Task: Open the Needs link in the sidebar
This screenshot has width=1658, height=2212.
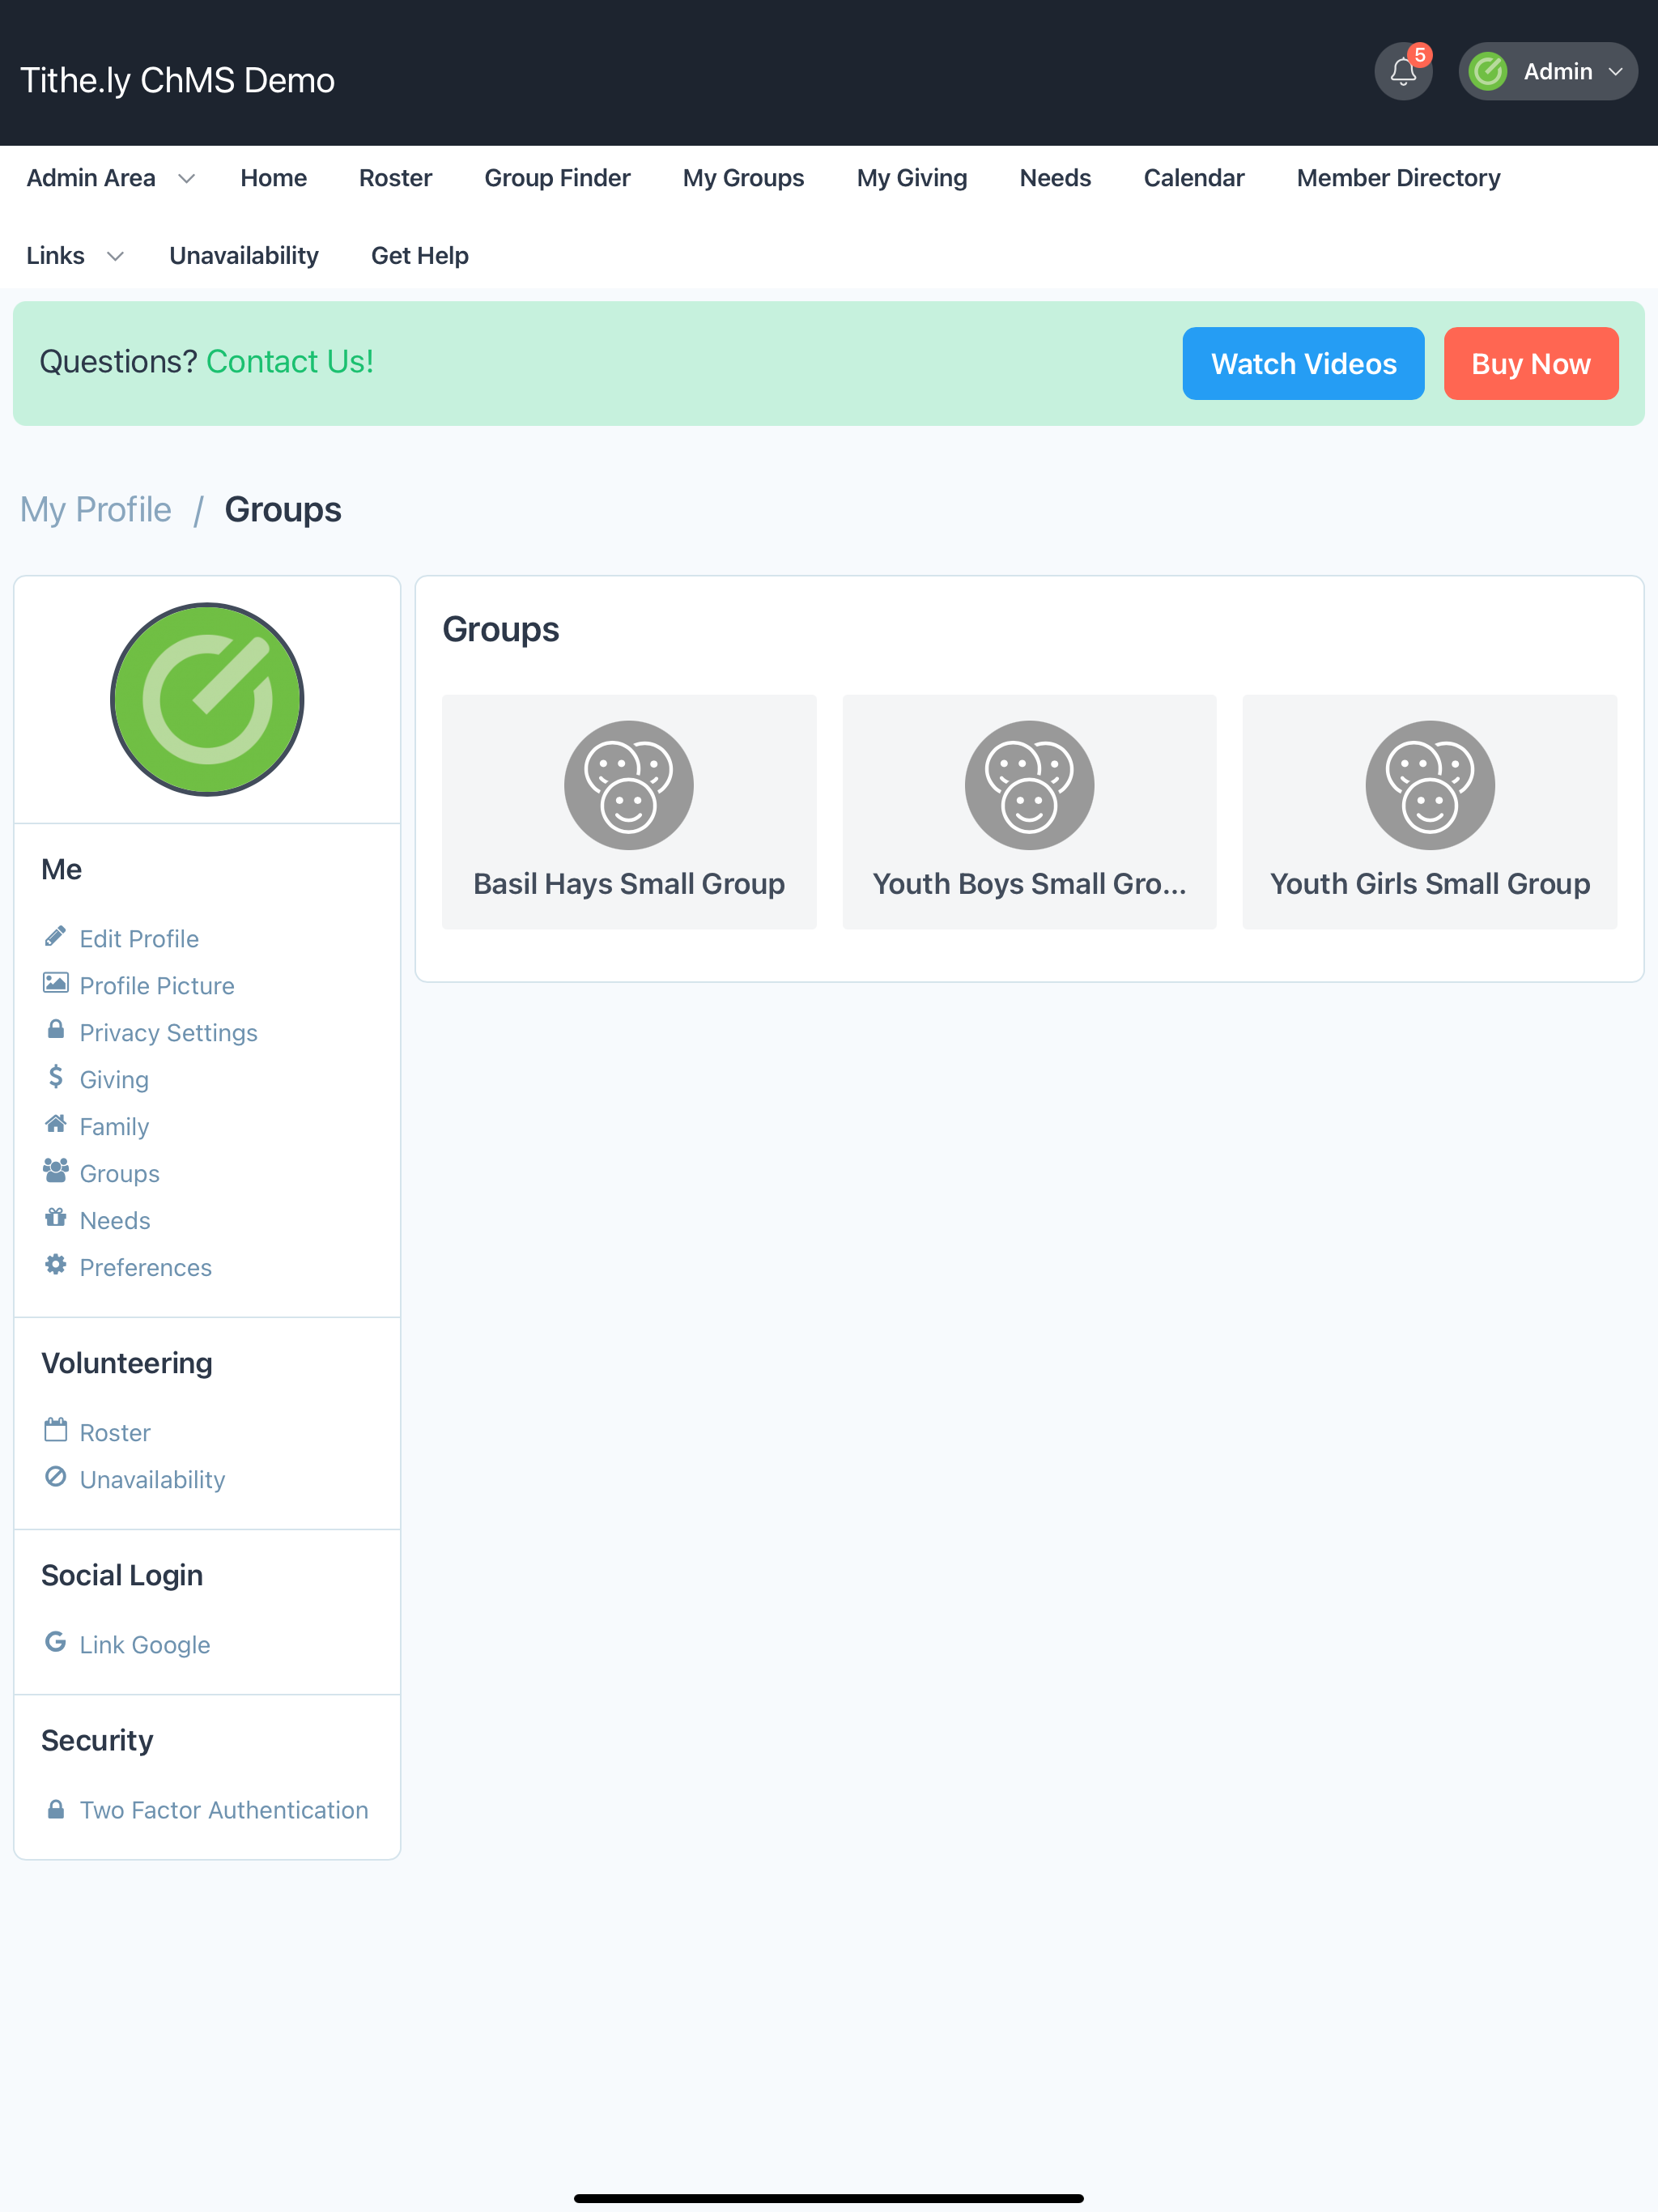Action: tap(115, 1221)
